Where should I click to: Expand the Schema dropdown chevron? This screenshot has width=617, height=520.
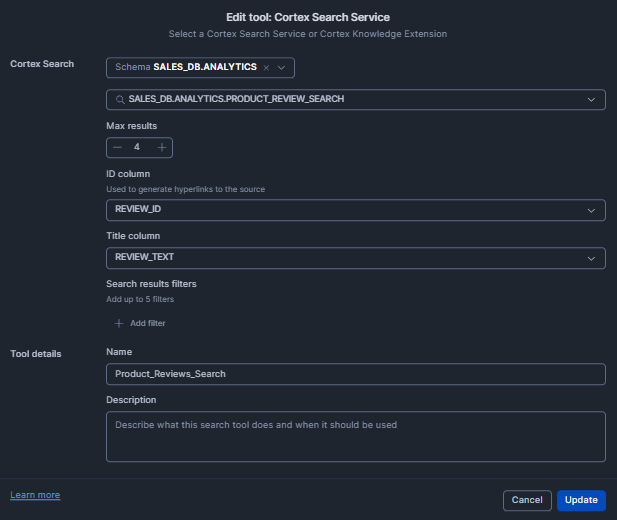point(281,68)
